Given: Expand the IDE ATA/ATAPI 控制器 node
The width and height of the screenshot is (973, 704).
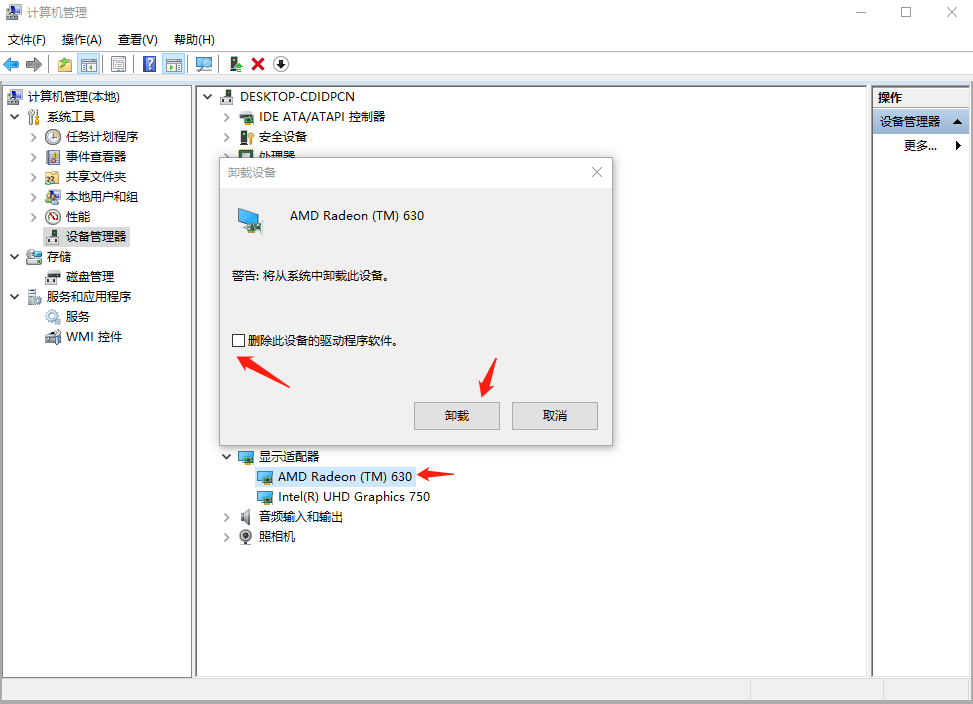Looking at the screenshot, I should point(227,117).
